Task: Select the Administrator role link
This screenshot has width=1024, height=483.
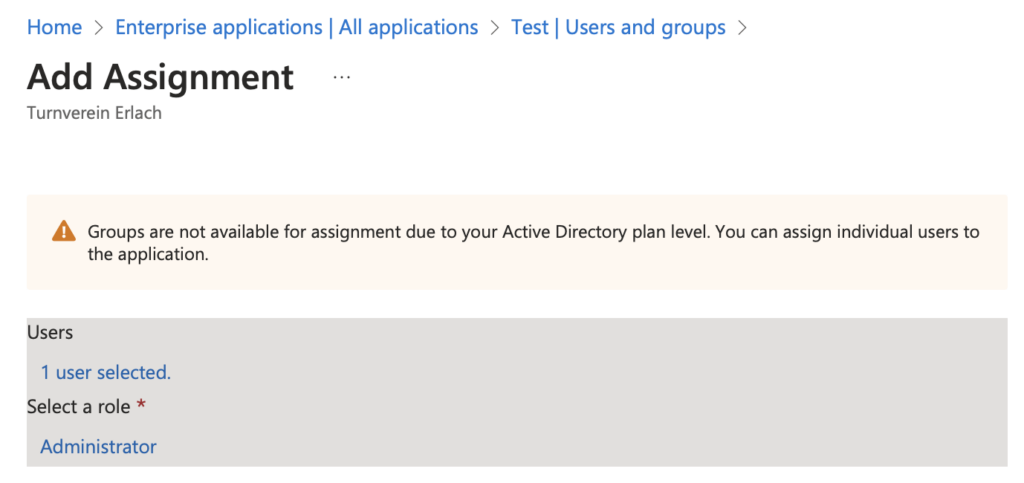Action: [x=99, y=446]
